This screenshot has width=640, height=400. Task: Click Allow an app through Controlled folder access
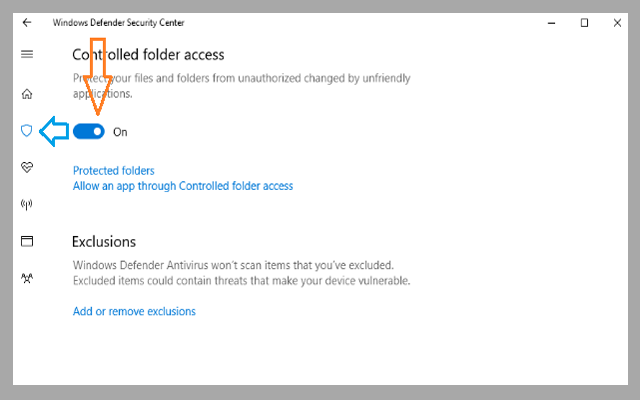[x=183, y=186]
